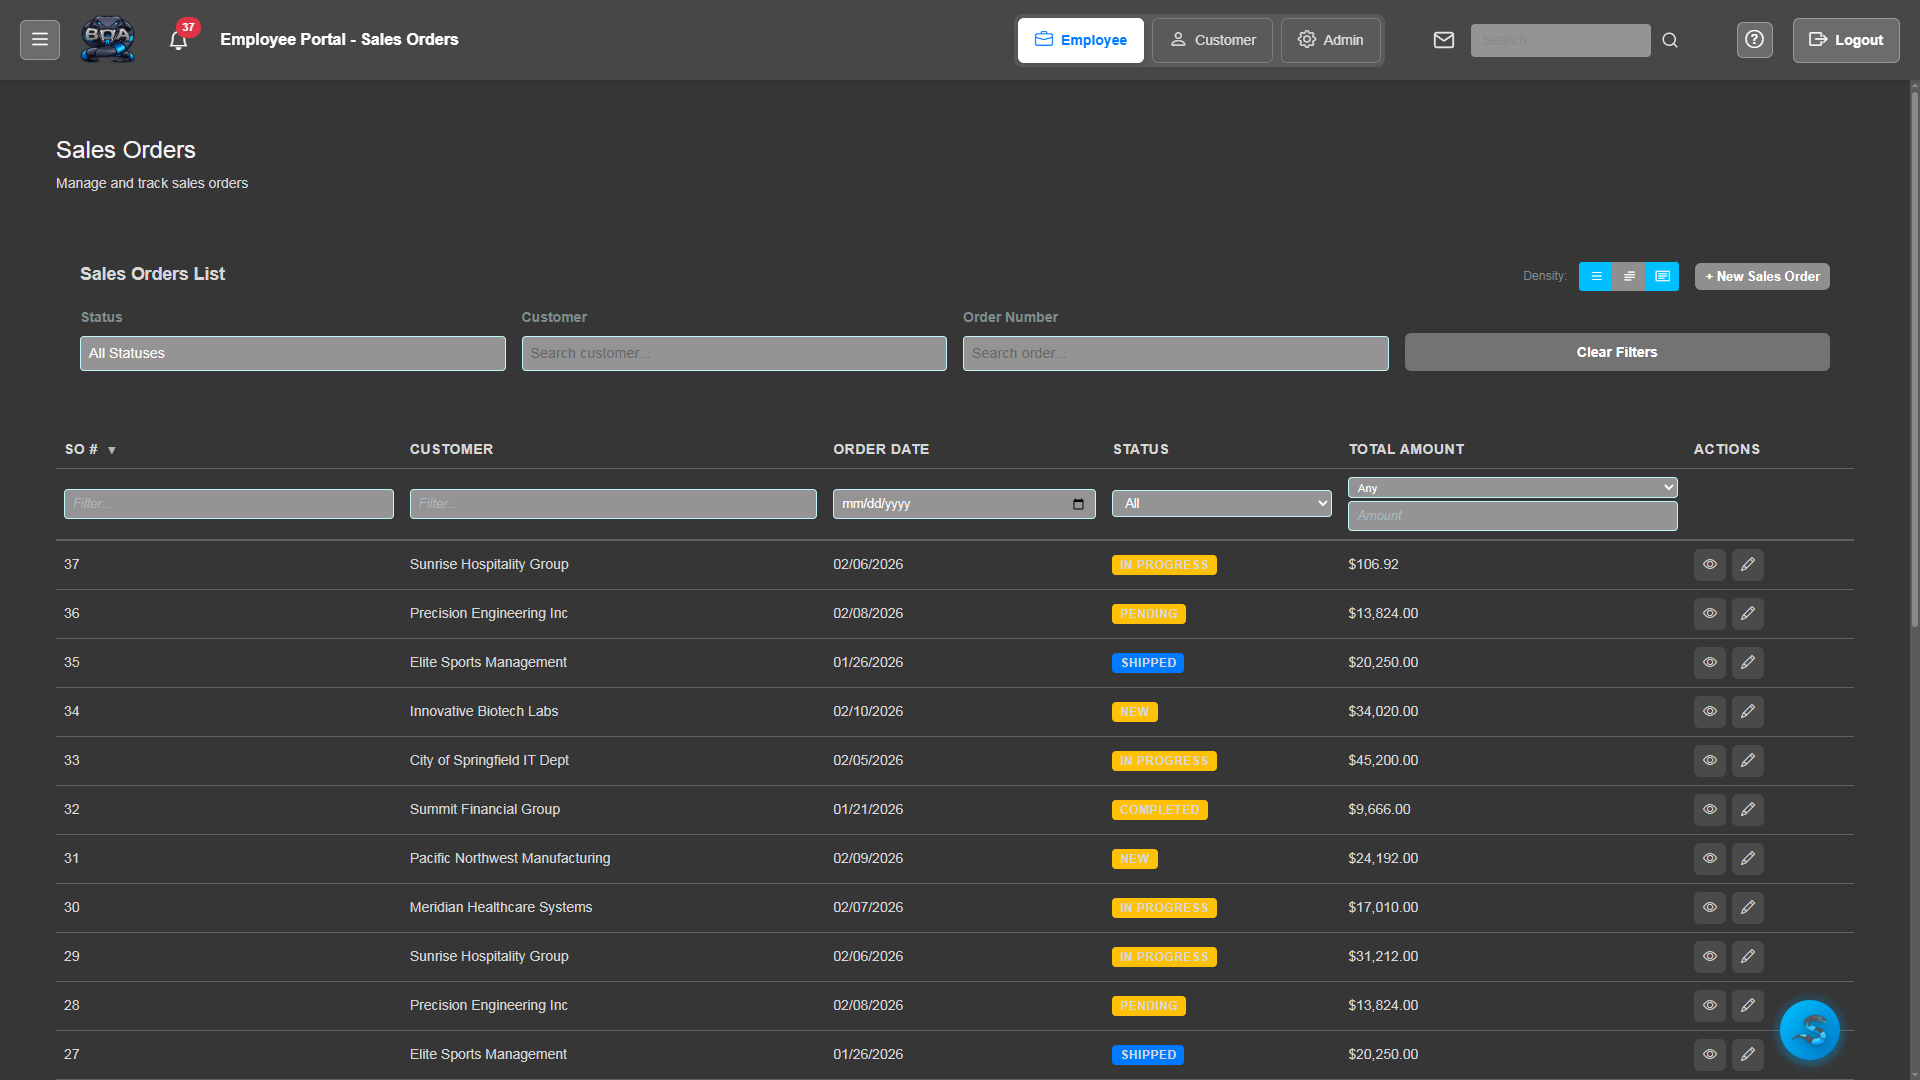The width and height of the screenshot is (1920, 1080).
Task: Click the company logo
Action: [x=107, y=39]
